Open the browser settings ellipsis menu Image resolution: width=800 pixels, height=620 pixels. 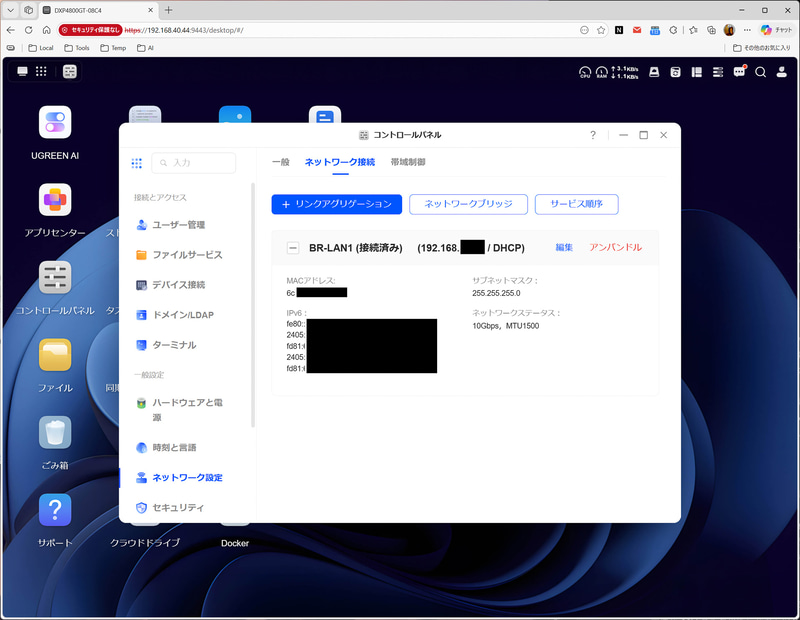pyautogui.click(x=747, y=30)
